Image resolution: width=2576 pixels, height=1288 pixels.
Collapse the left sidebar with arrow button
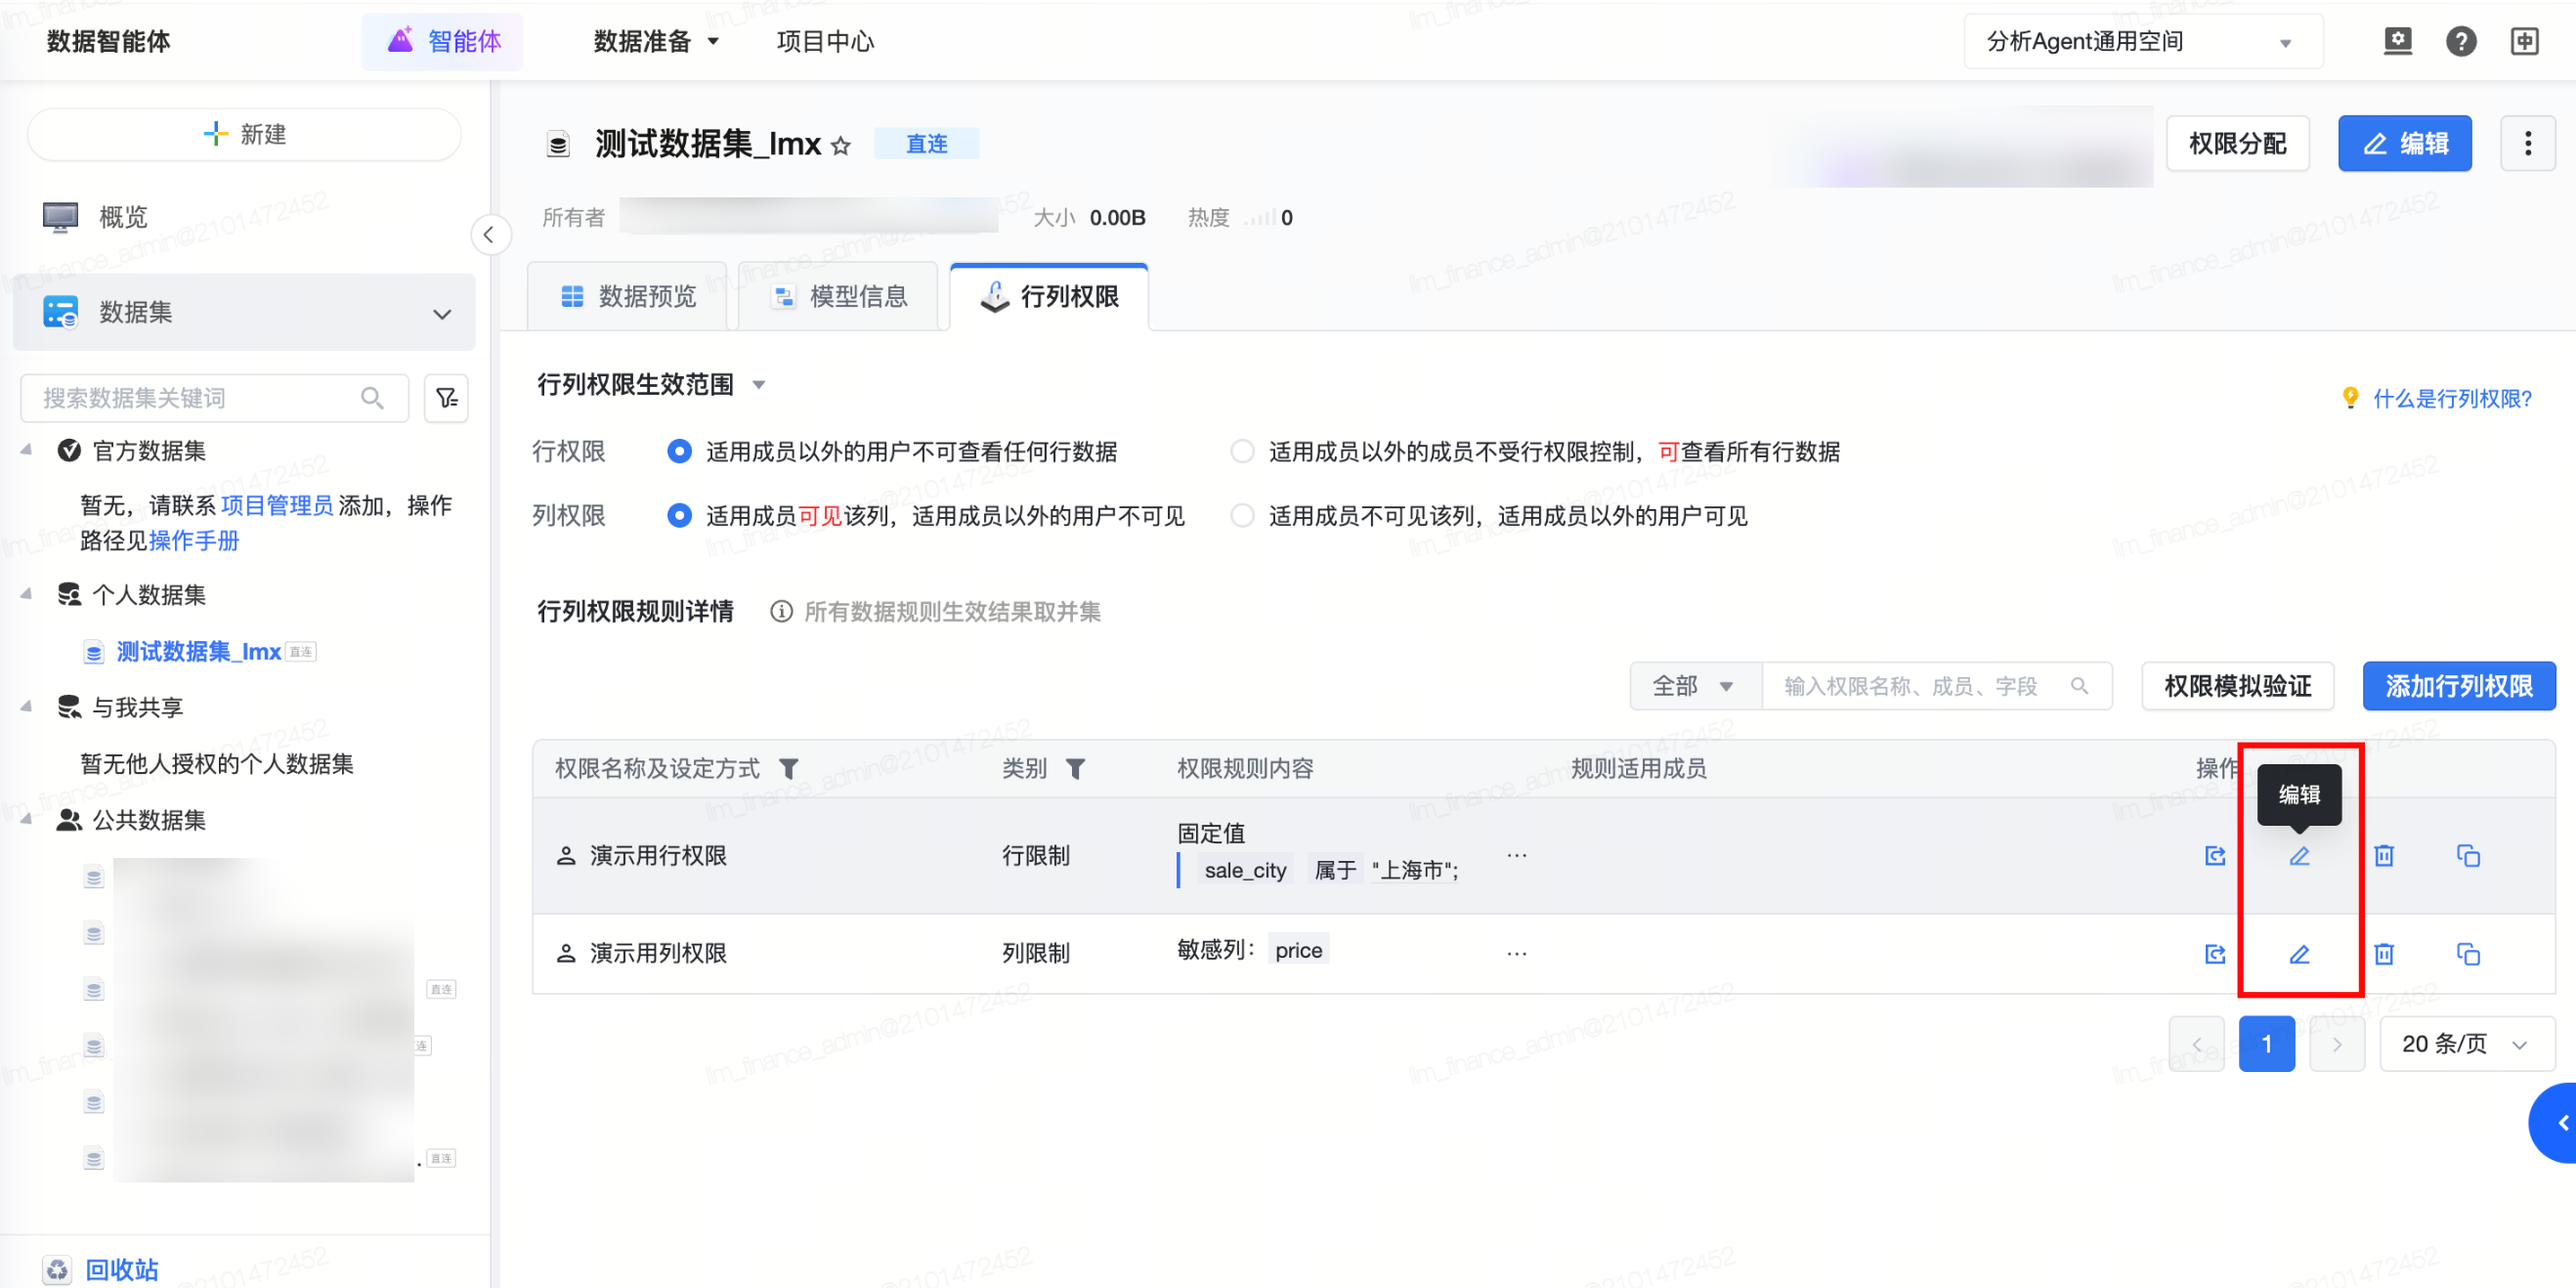click(489, 235)
